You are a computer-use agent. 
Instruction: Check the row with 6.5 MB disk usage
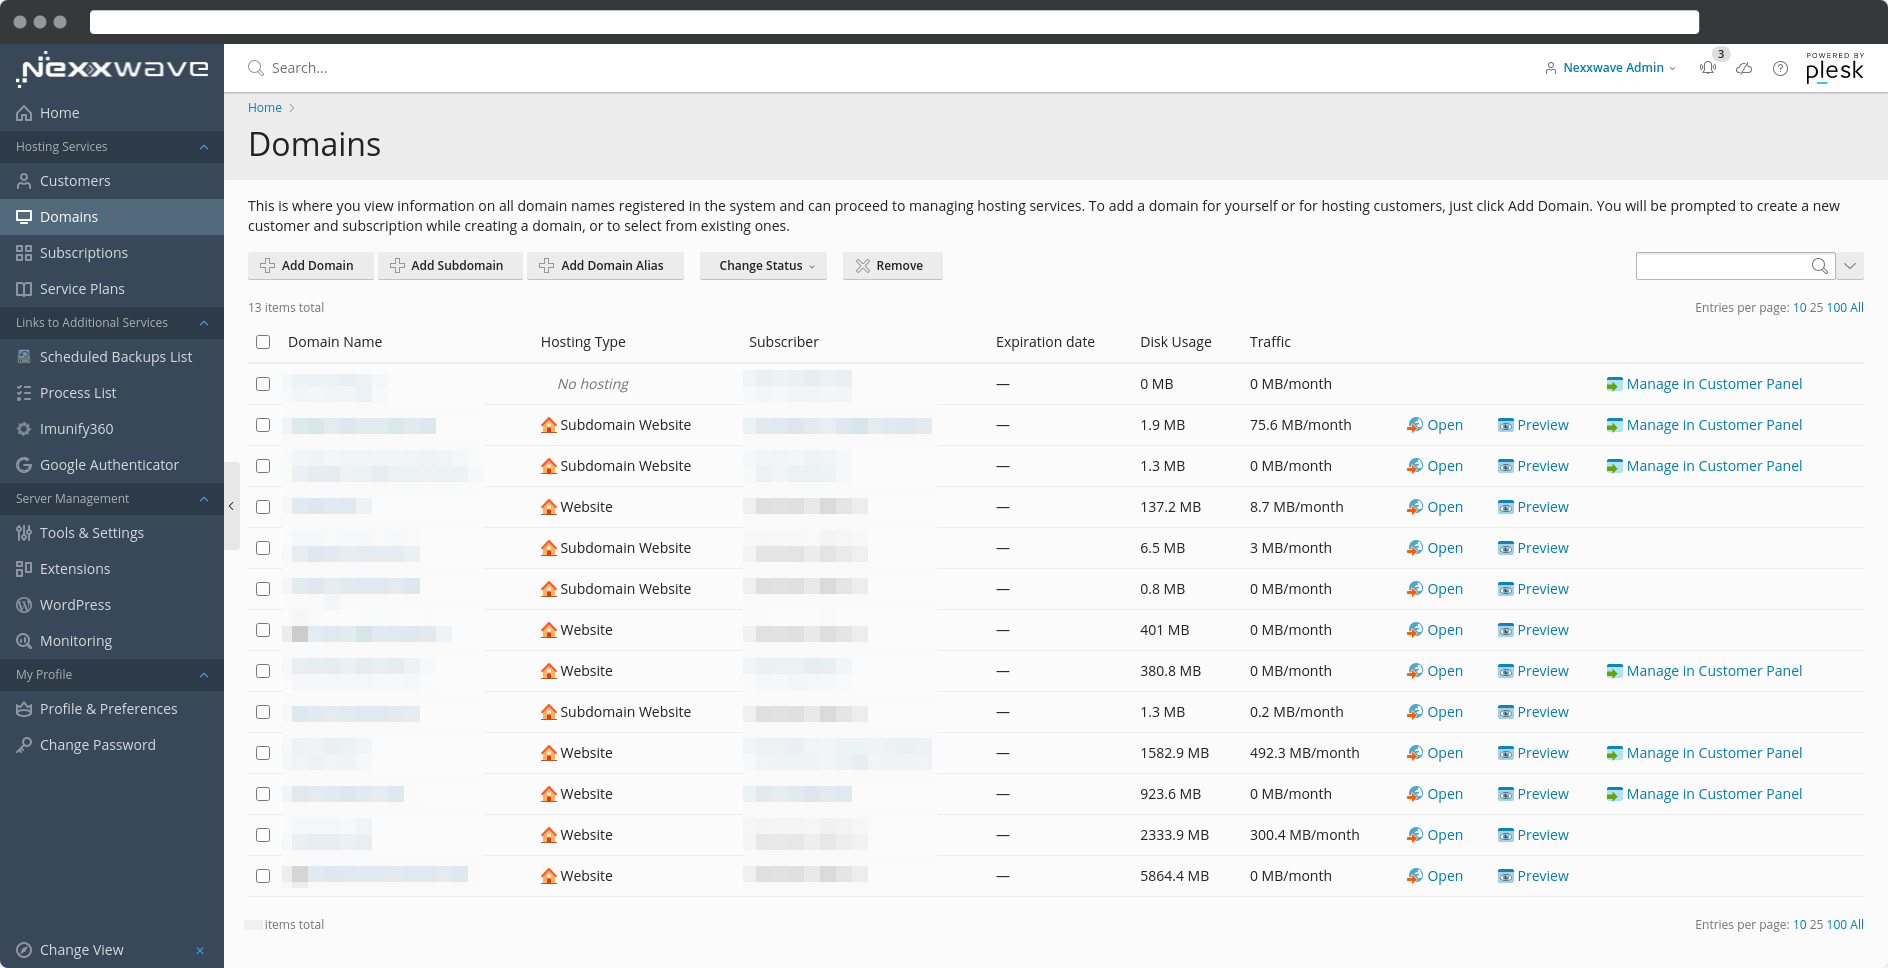[263, 548]
